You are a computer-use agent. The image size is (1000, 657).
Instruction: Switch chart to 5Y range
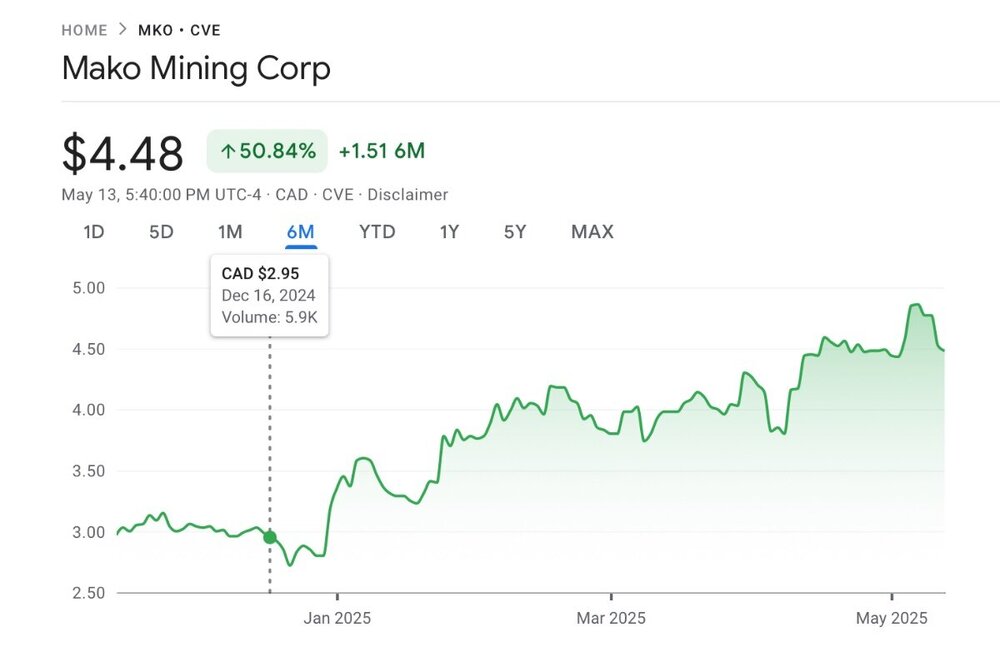pyautogui.click(x=515, y=232)
